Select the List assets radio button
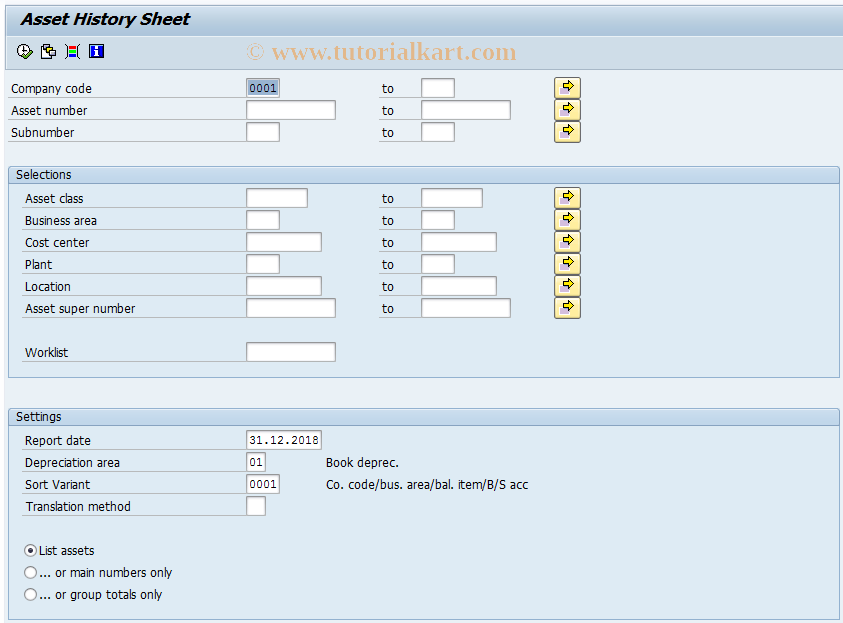843x623 pixels. pyautogui.click(x=31, y=550)
